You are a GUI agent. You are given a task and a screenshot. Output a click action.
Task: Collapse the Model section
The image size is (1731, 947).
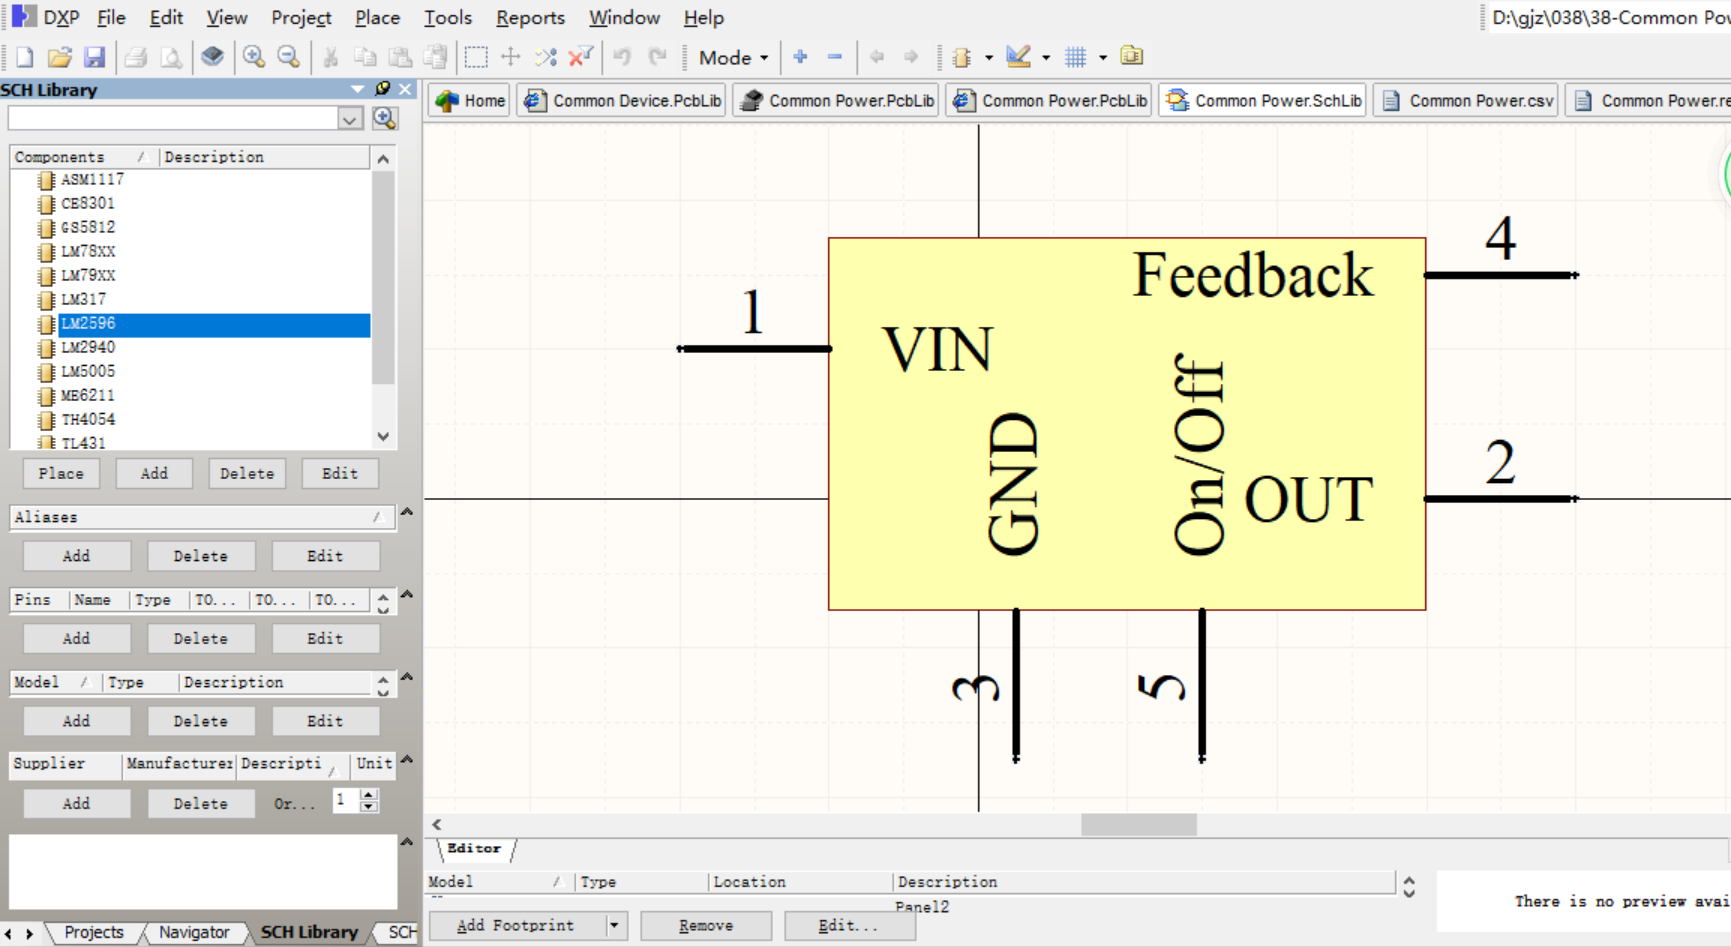pyautogui.click(x=407, y=677)
